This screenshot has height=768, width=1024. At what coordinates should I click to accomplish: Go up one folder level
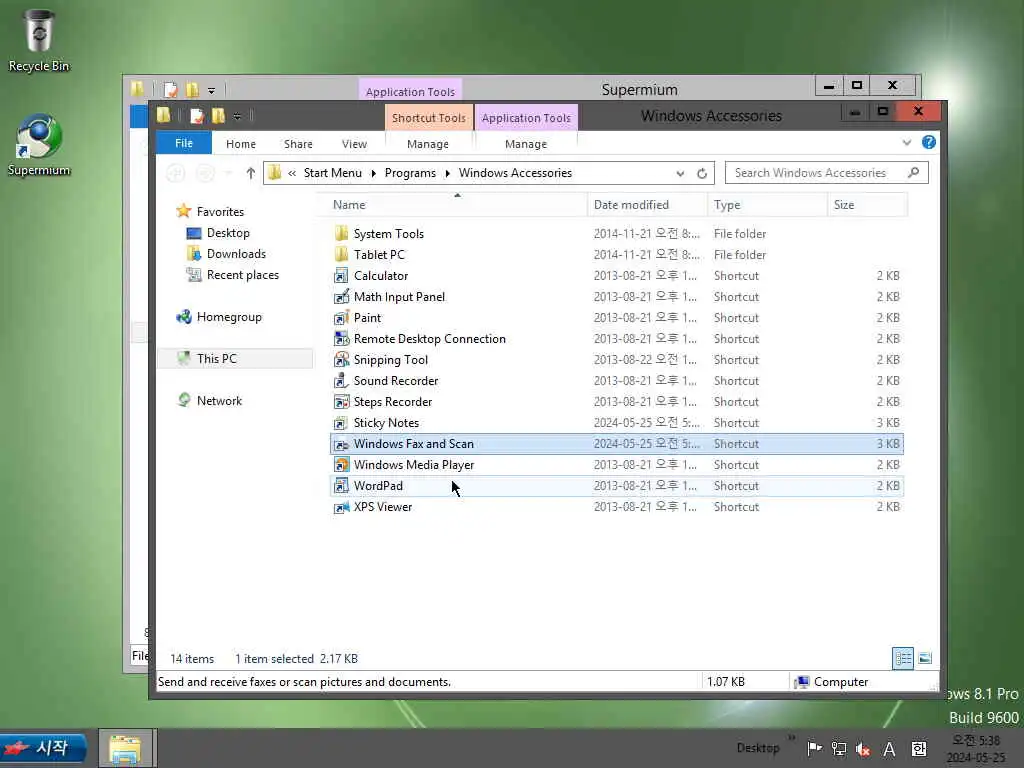pos(251,173)
